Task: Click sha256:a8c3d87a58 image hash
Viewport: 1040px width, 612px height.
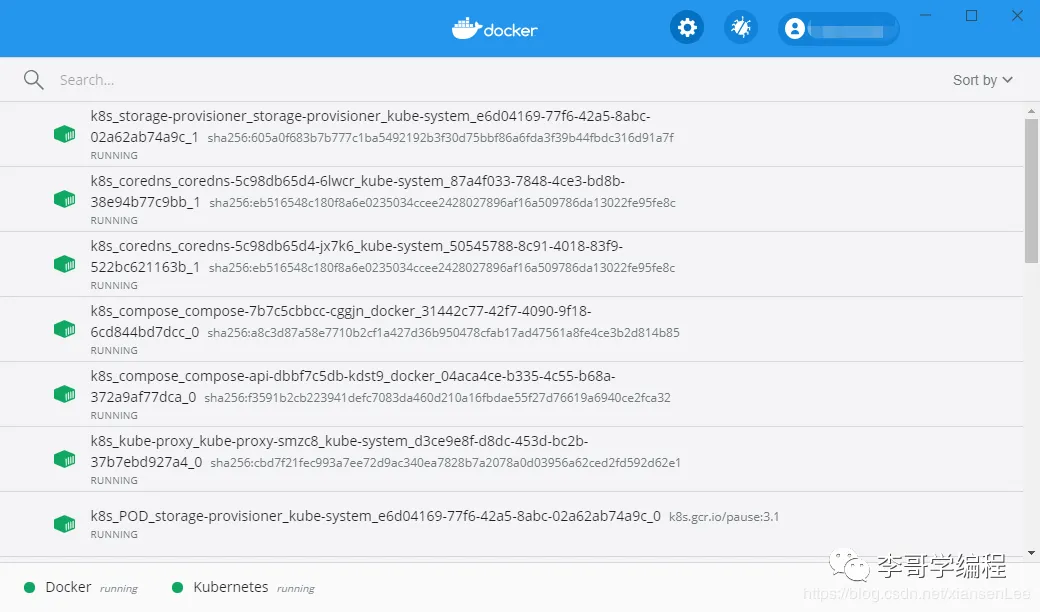Action: tap(443, 333)
